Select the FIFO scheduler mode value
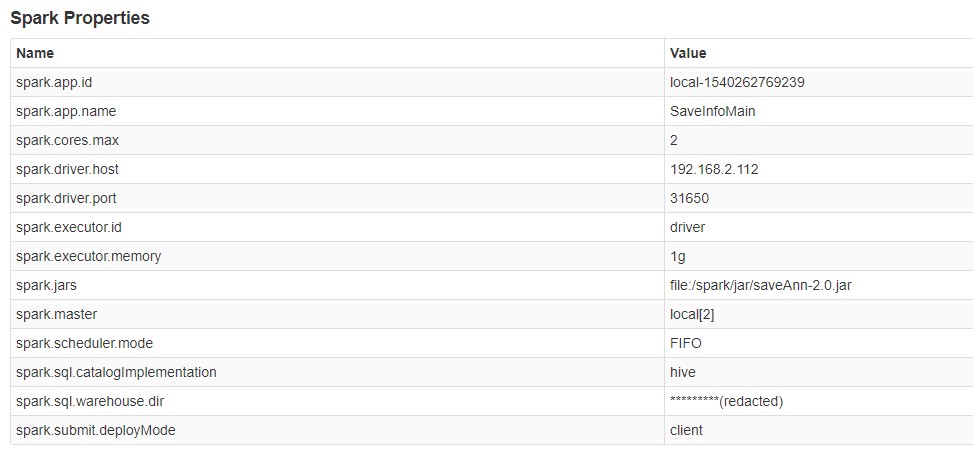This screenshot has width=973, height=455. click(686, 343)
